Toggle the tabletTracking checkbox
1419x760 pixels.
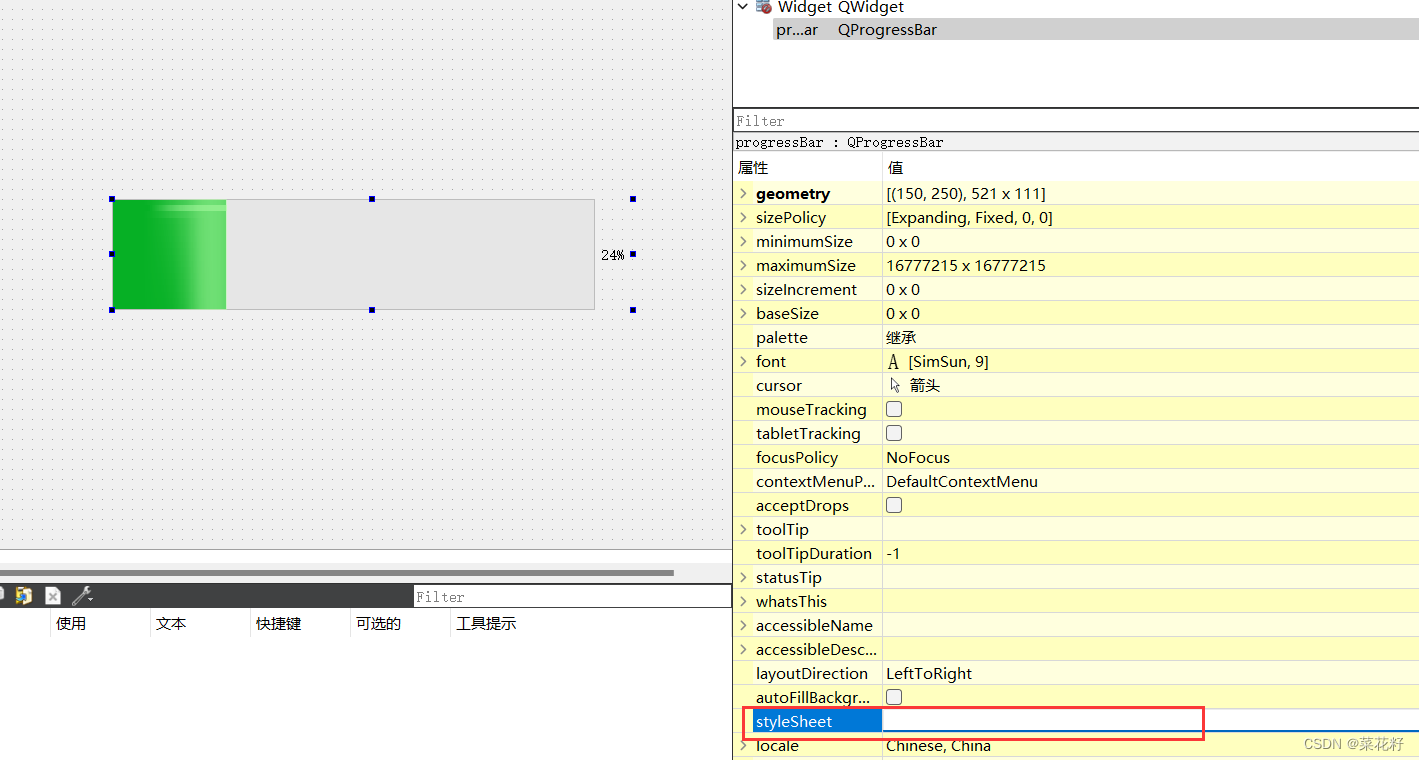click(x=894, y=433)
